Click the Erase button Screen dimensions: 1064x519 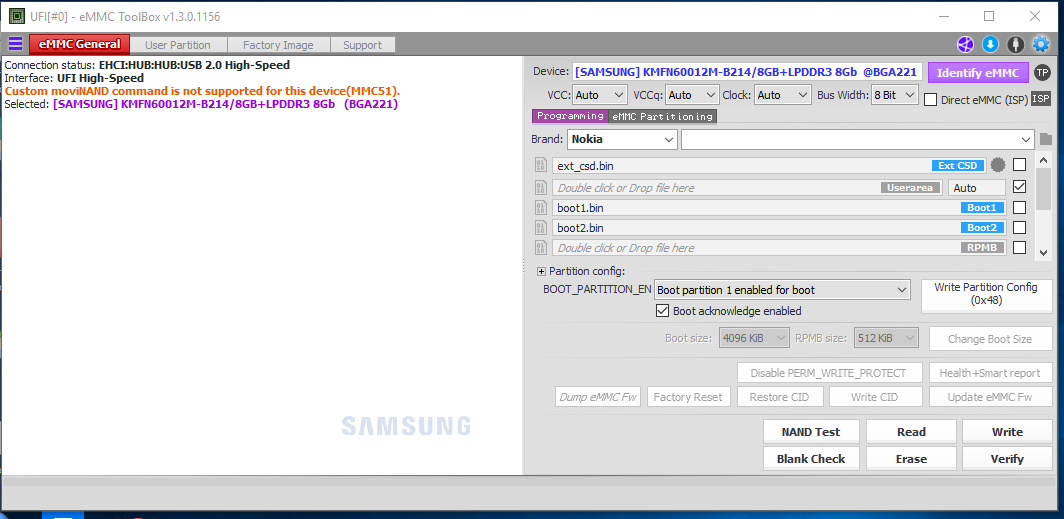pos(911,459)
